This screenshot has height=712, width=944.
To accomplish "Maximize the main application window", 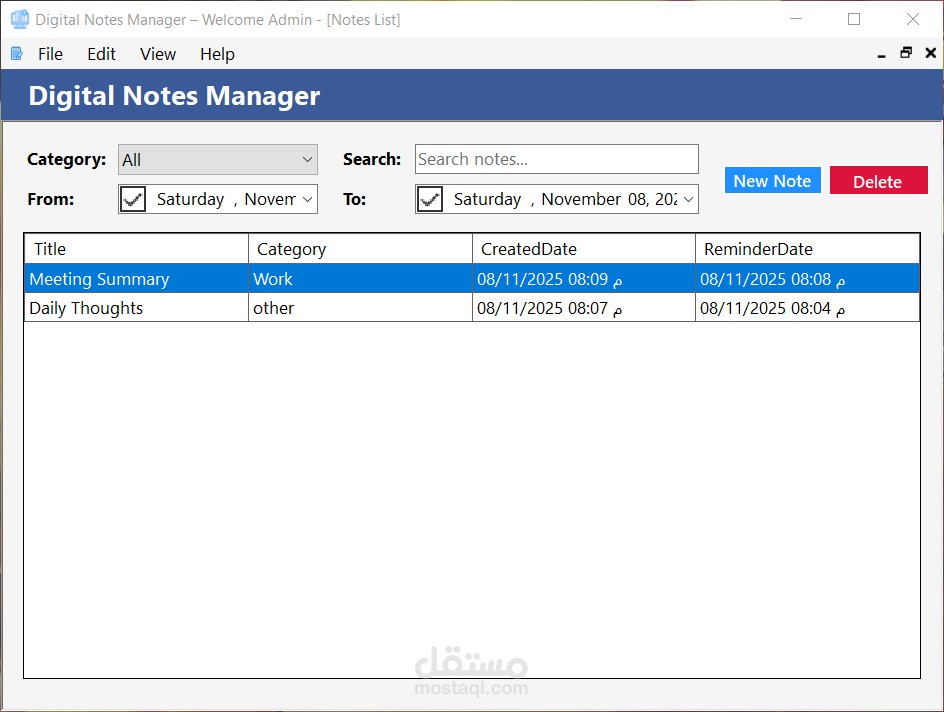I will pyautogui.click(x=854, y=19).
